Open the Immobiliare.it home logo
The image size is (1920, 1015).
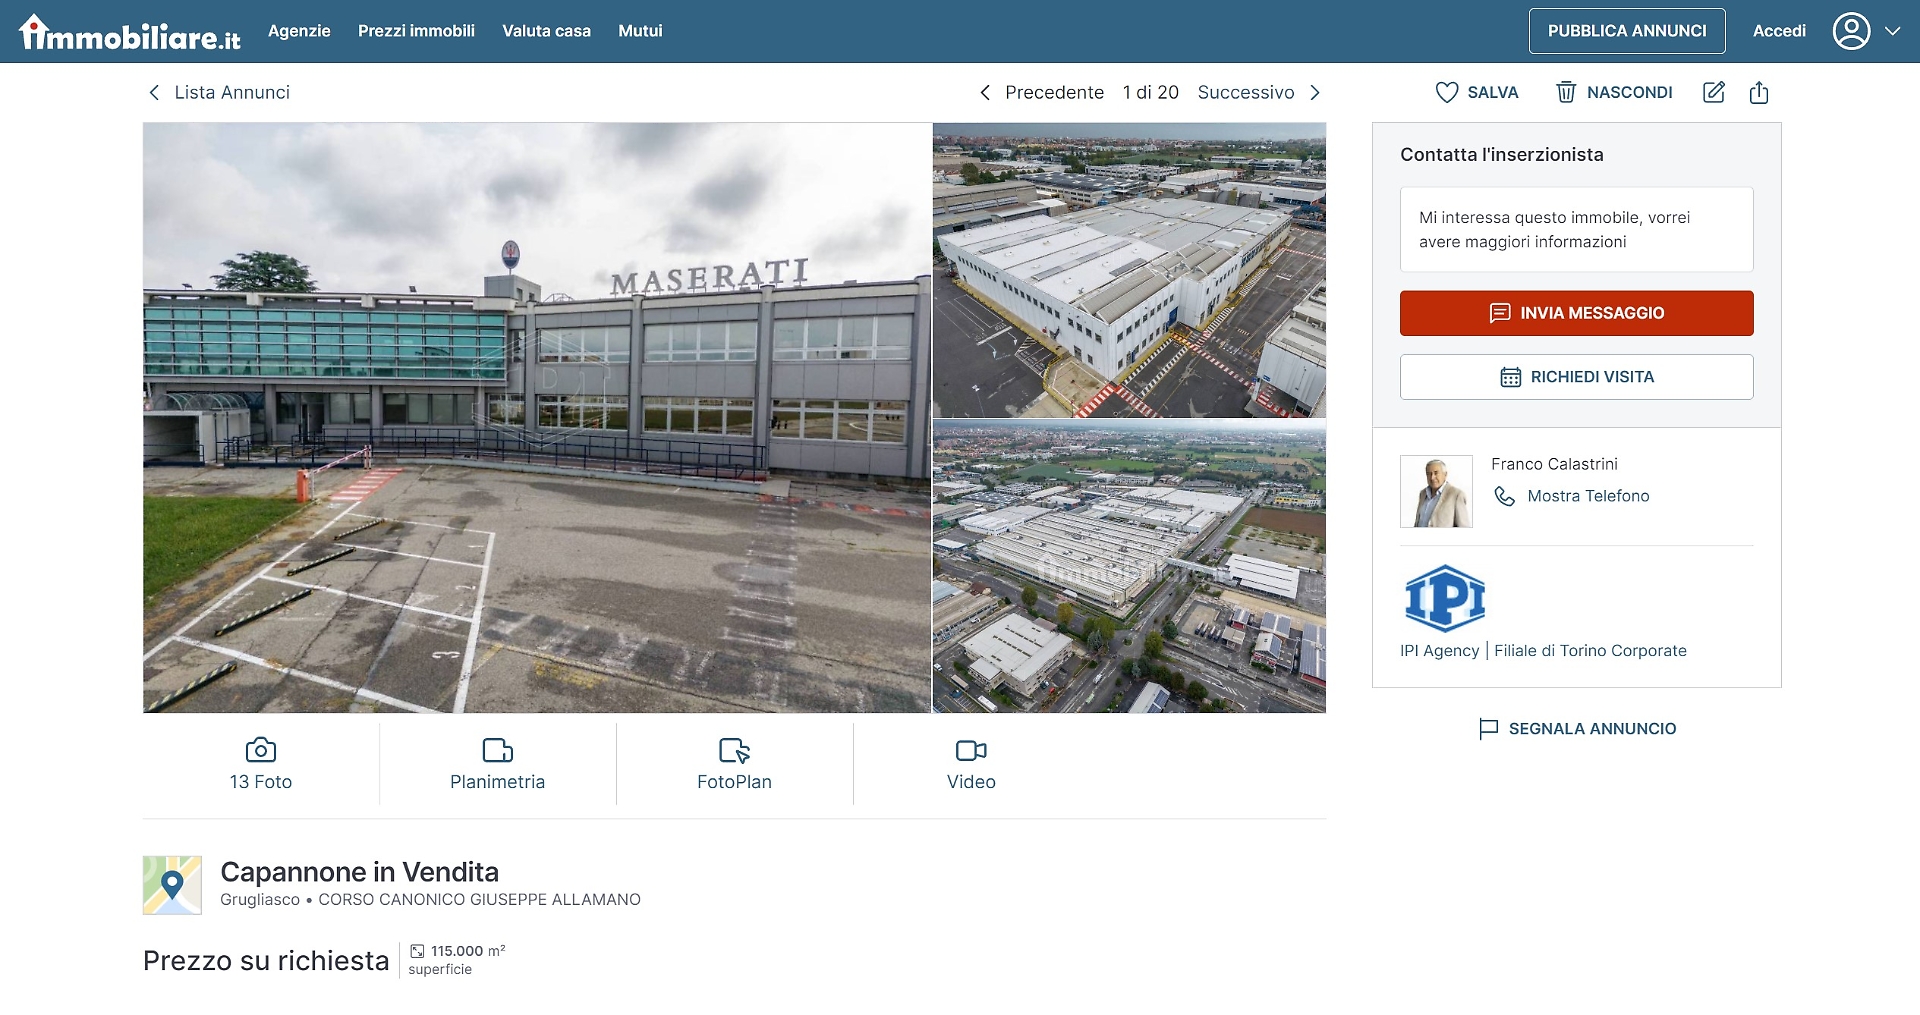click(x=130, y=32)
